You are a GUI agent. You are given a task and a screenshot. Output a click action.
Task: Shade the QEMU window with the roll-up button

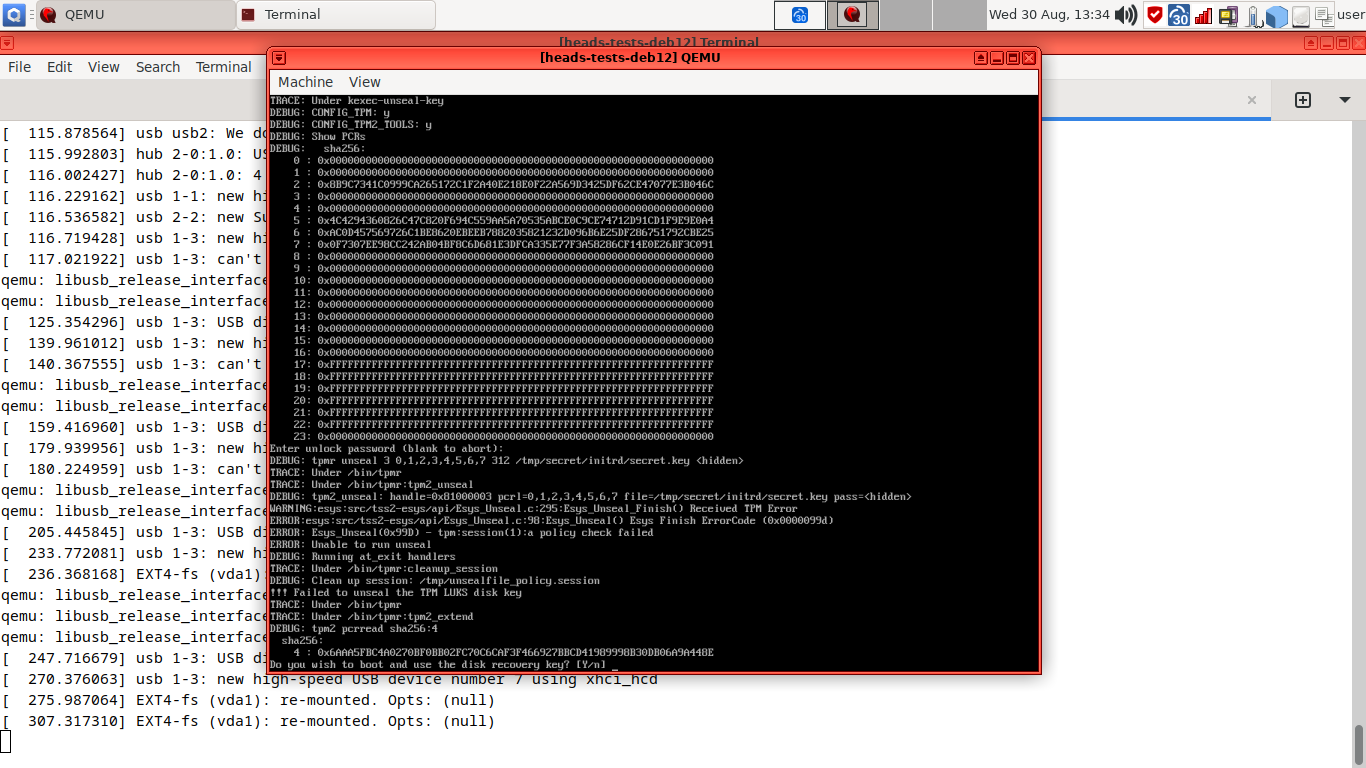980,58
